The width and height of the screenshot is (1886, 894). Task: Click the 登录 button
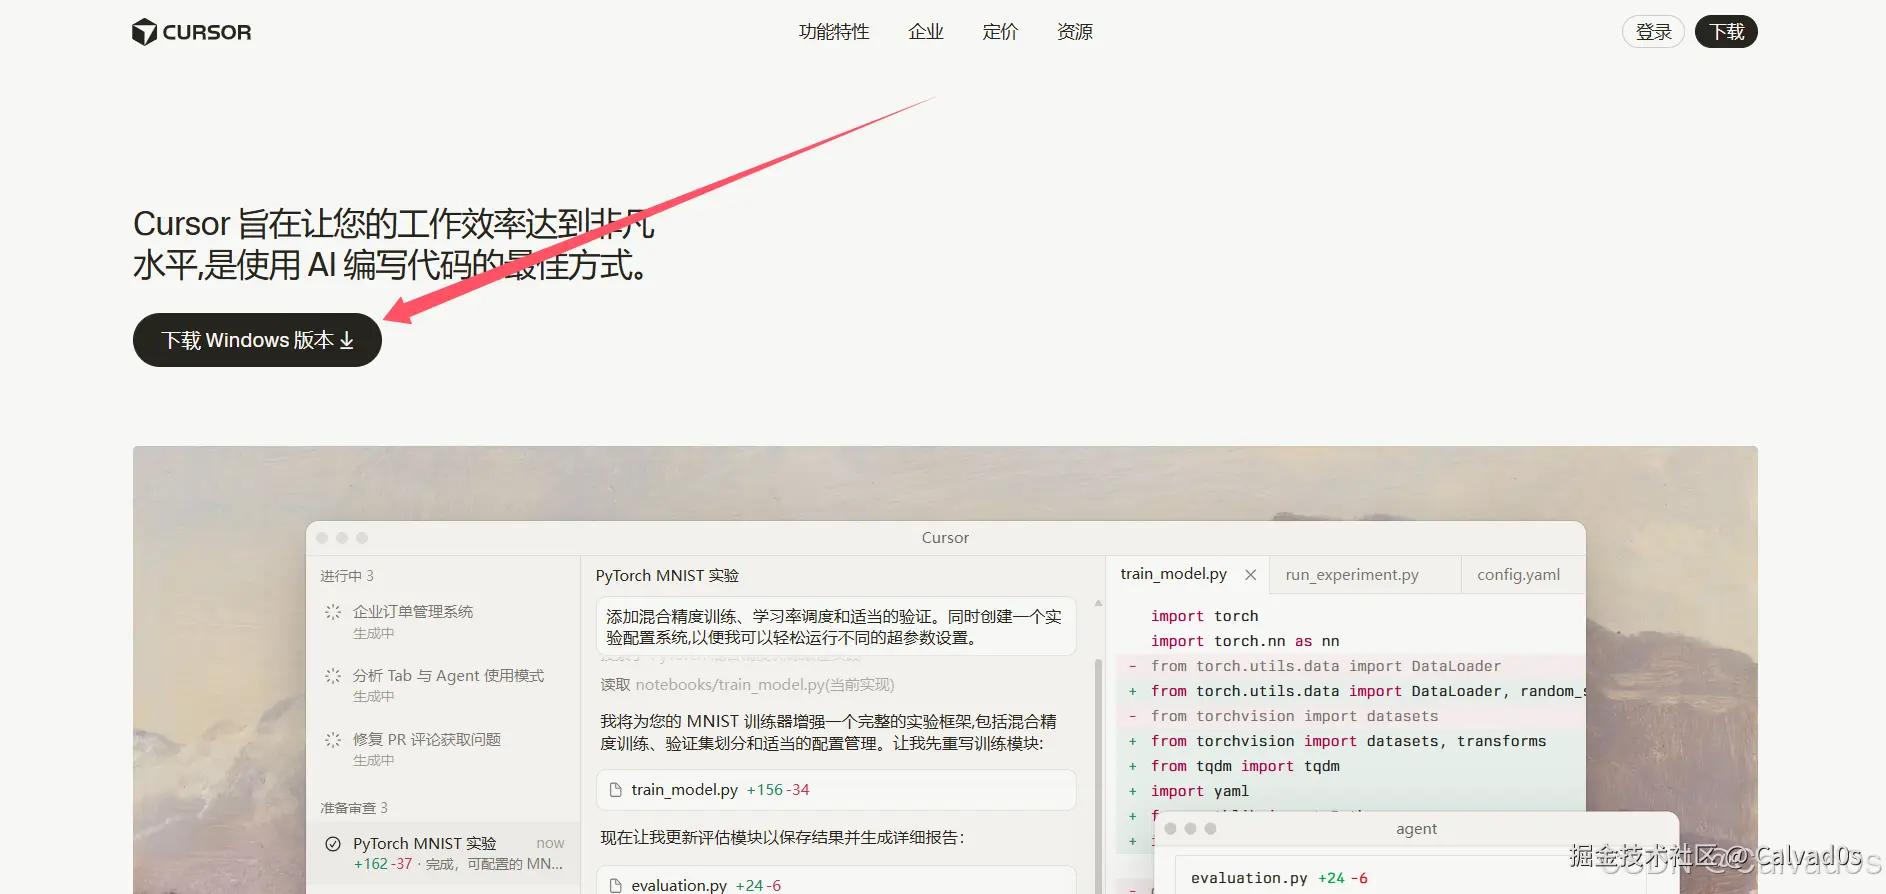pyautogui.click(x=1653, y=32)
